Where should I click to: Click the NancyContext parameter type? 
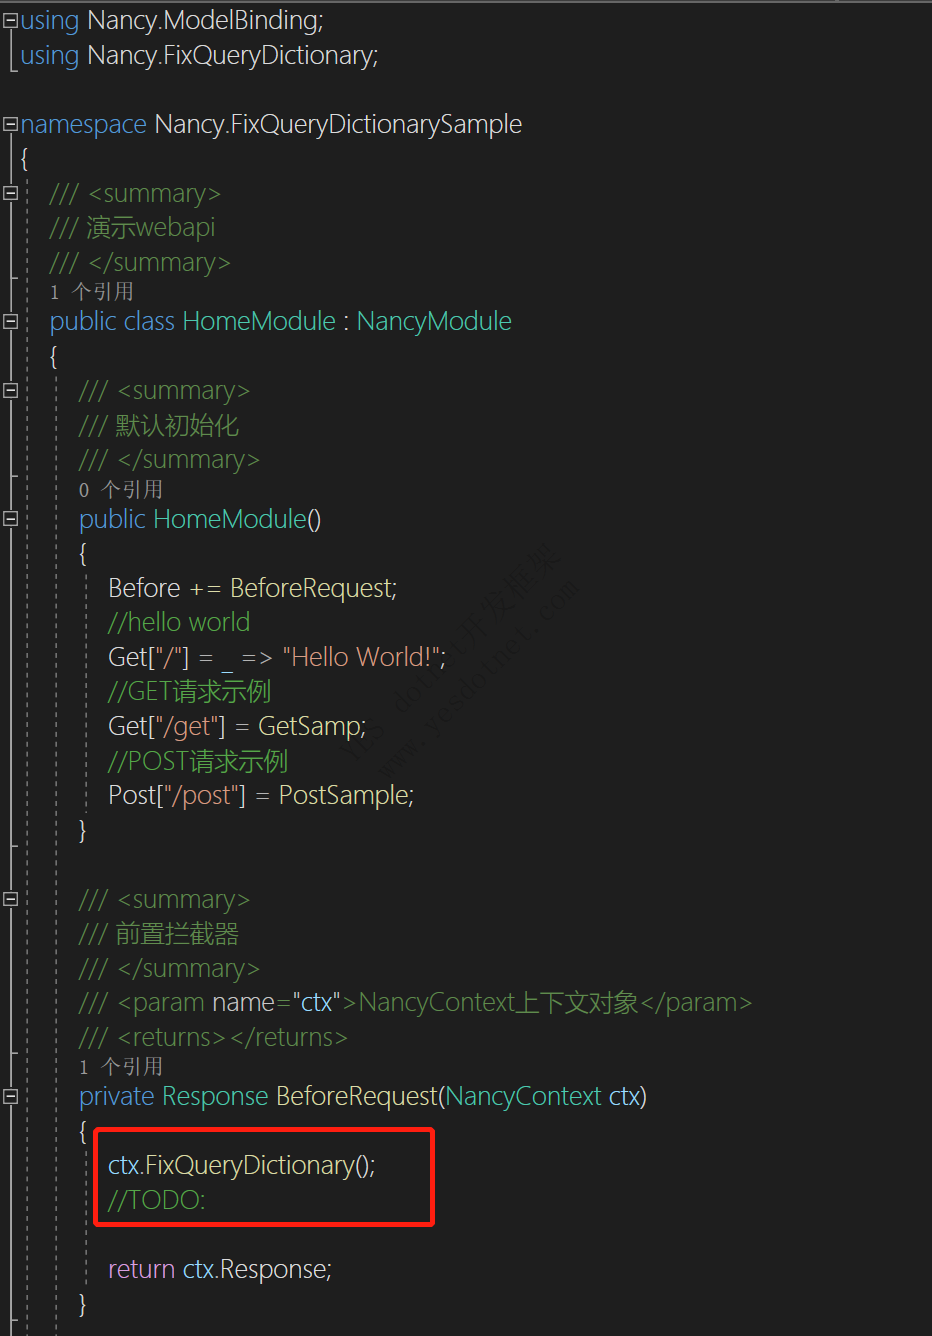(523, 1096)
